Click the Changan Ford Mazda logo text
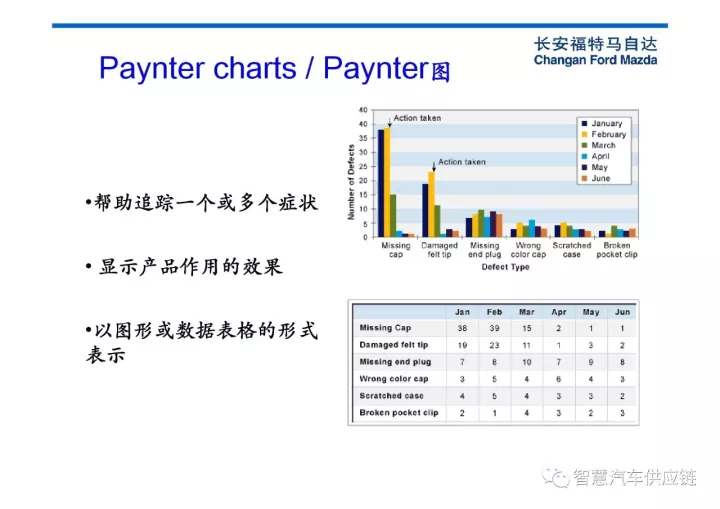The width and height of the screenshot is (720, 509). coord(595,52)
